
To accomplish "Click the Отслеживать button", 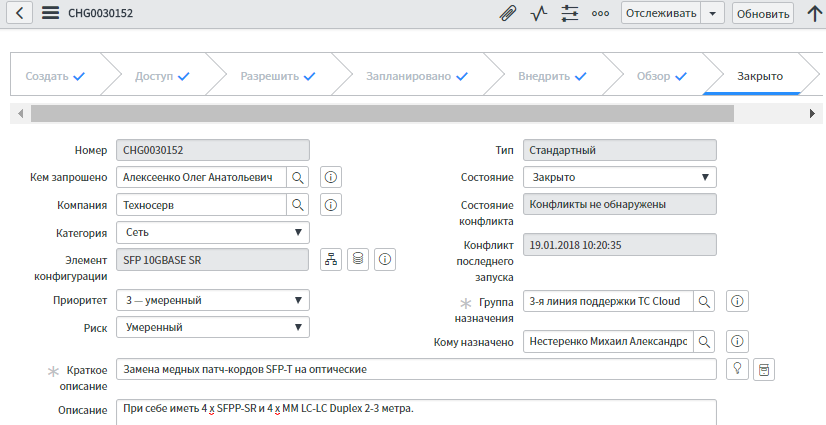I will (660, 13).
